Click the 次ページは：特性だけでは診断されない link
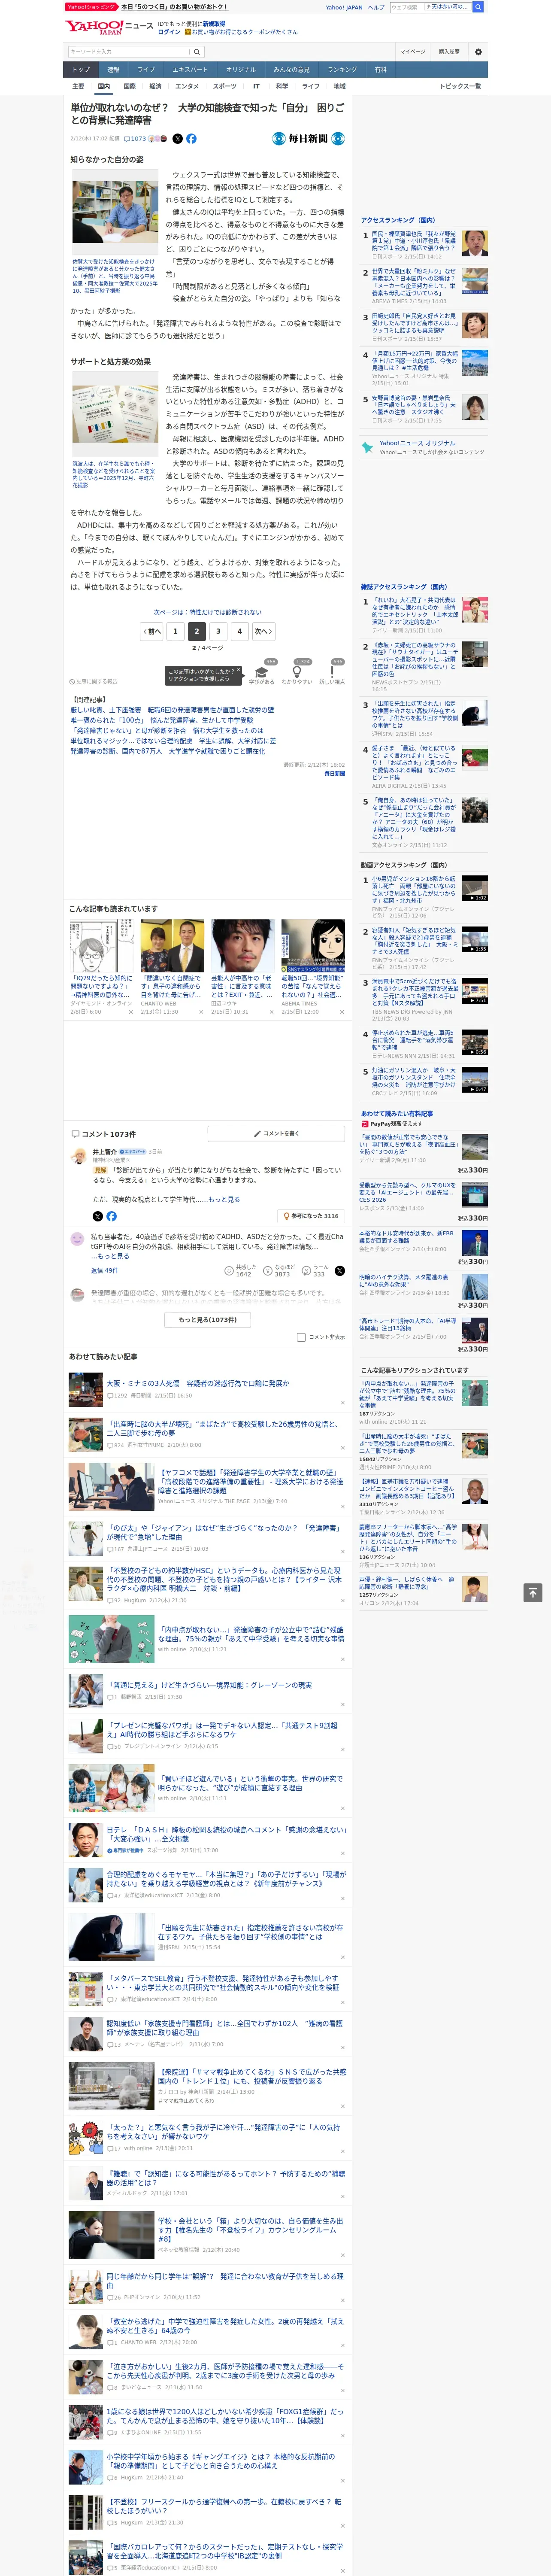Image resolution: width=551 pixels, height=2576 pixels. pos(208,612)
